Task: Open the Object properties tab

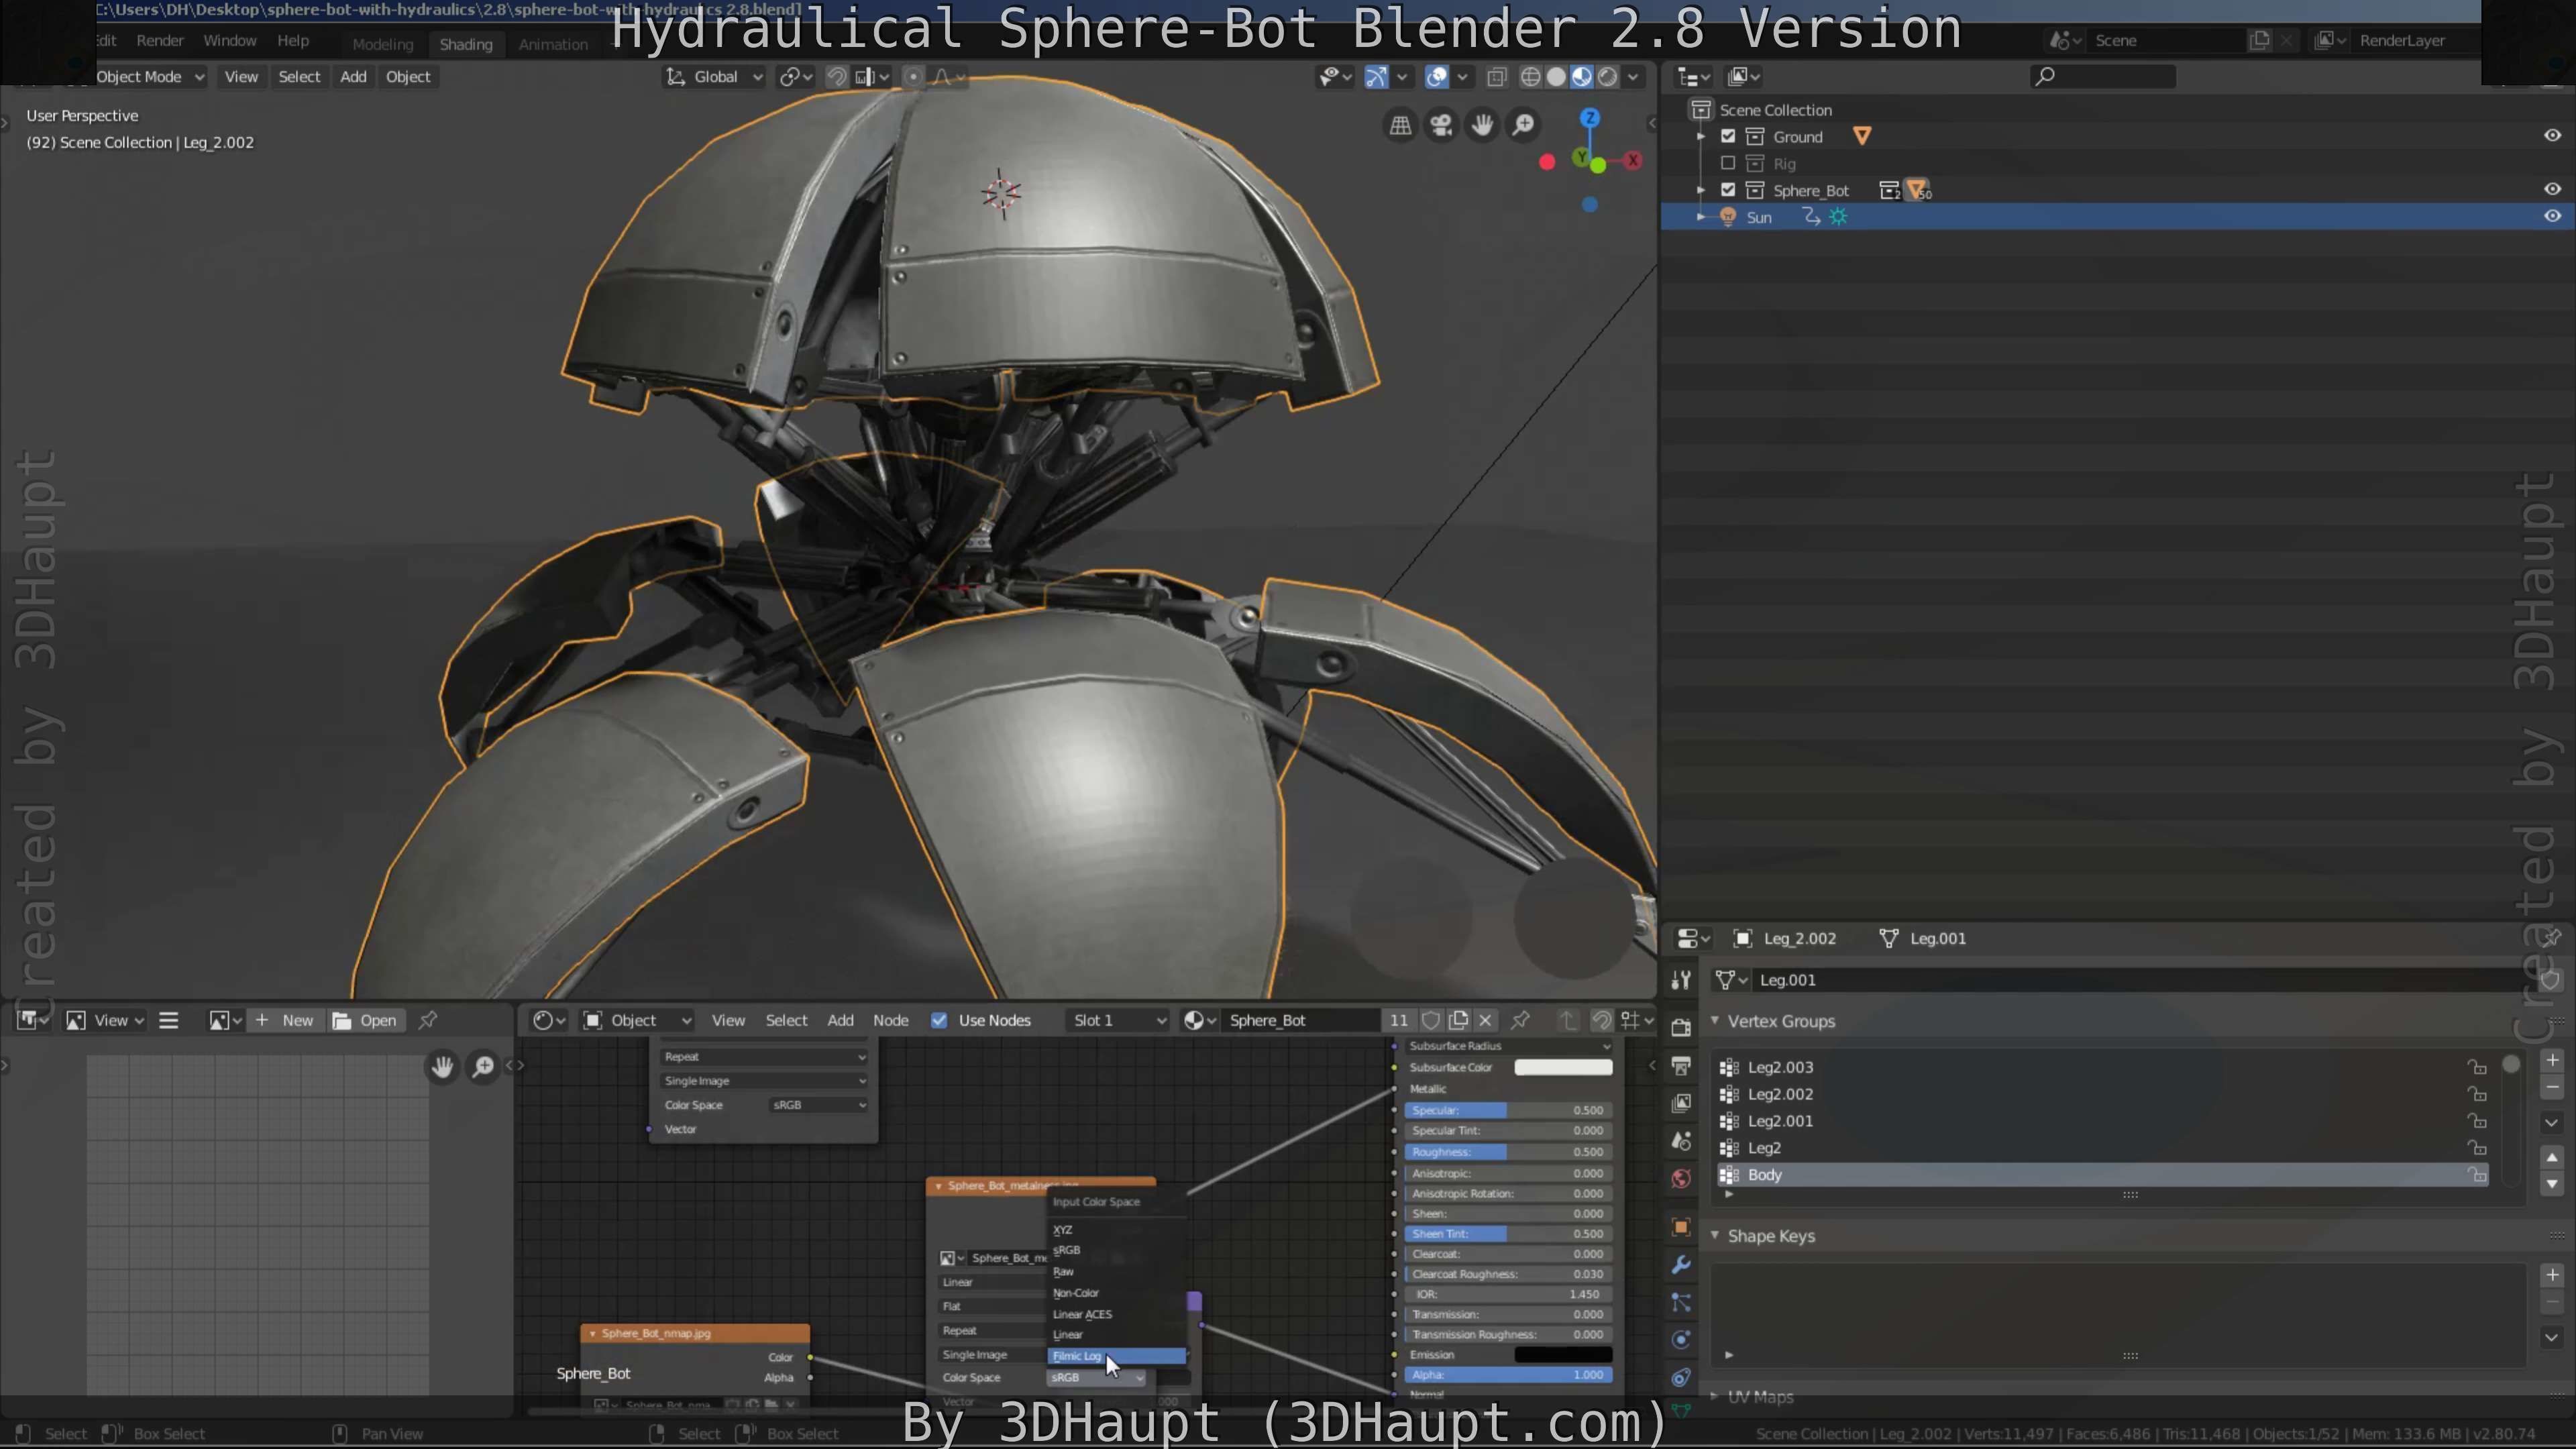Action: 1681,1227
